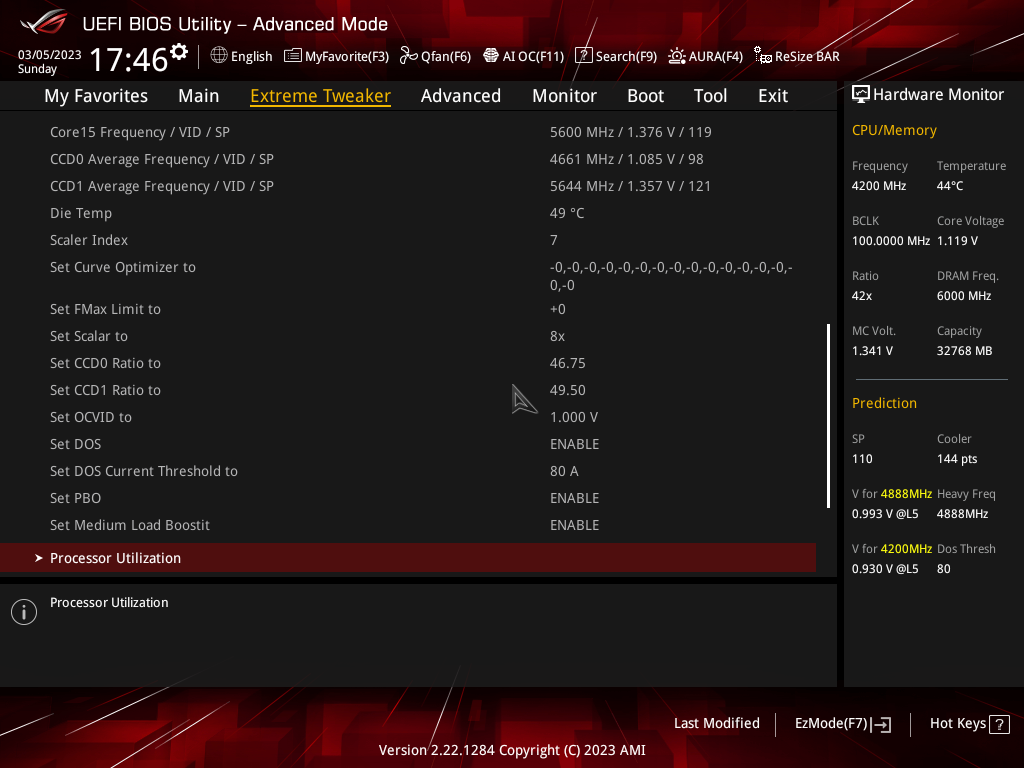Click the Prediction heading
The height and width of the screenshot is (768, 1024).
(x=884, y=403)
